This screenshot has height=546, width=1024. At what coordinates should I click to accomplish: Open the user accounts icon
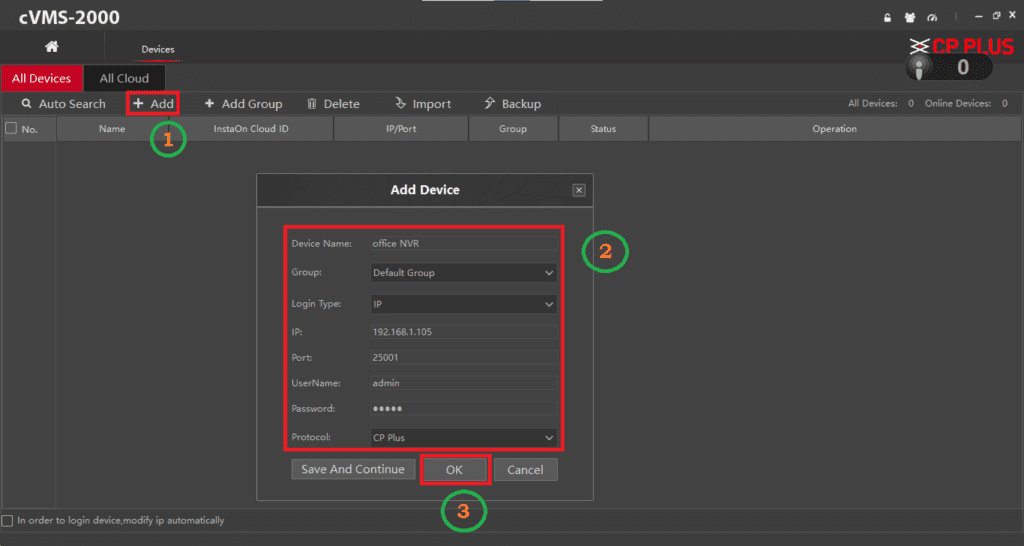(x=909, y=18)
